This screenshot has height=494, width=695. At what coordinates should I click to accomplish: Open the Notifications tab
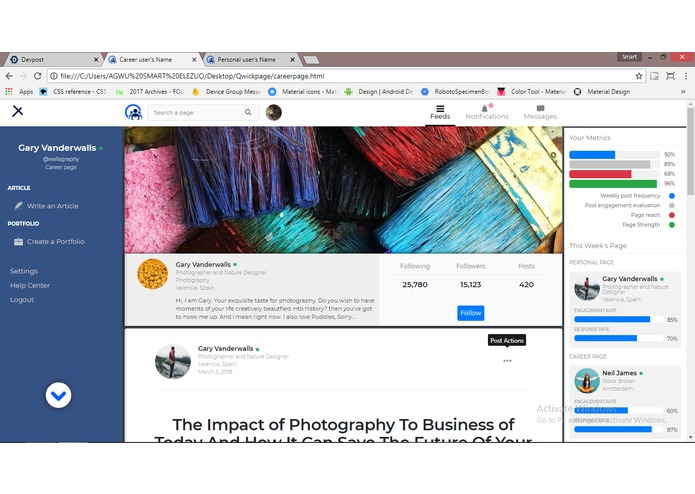coord(487,113)
